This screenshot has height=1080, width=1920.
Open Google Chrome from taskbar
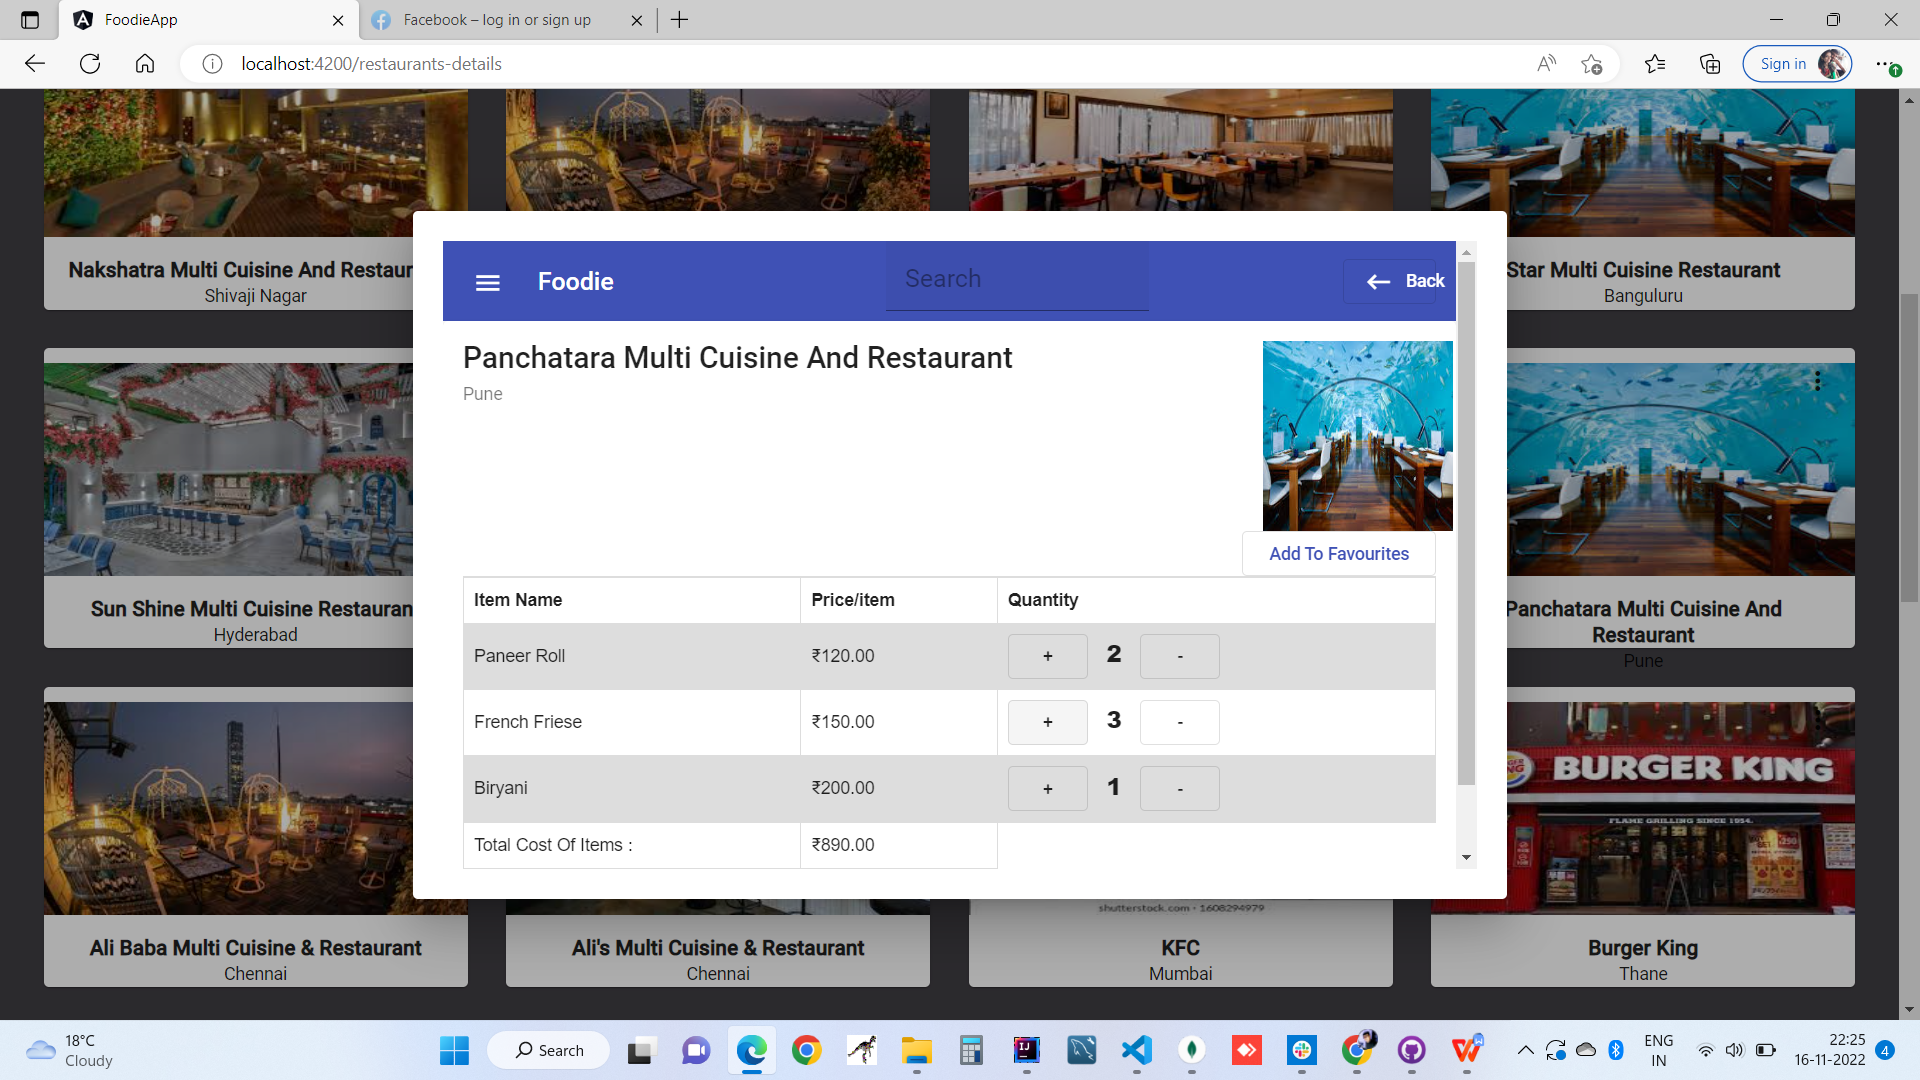point(807,1050)
